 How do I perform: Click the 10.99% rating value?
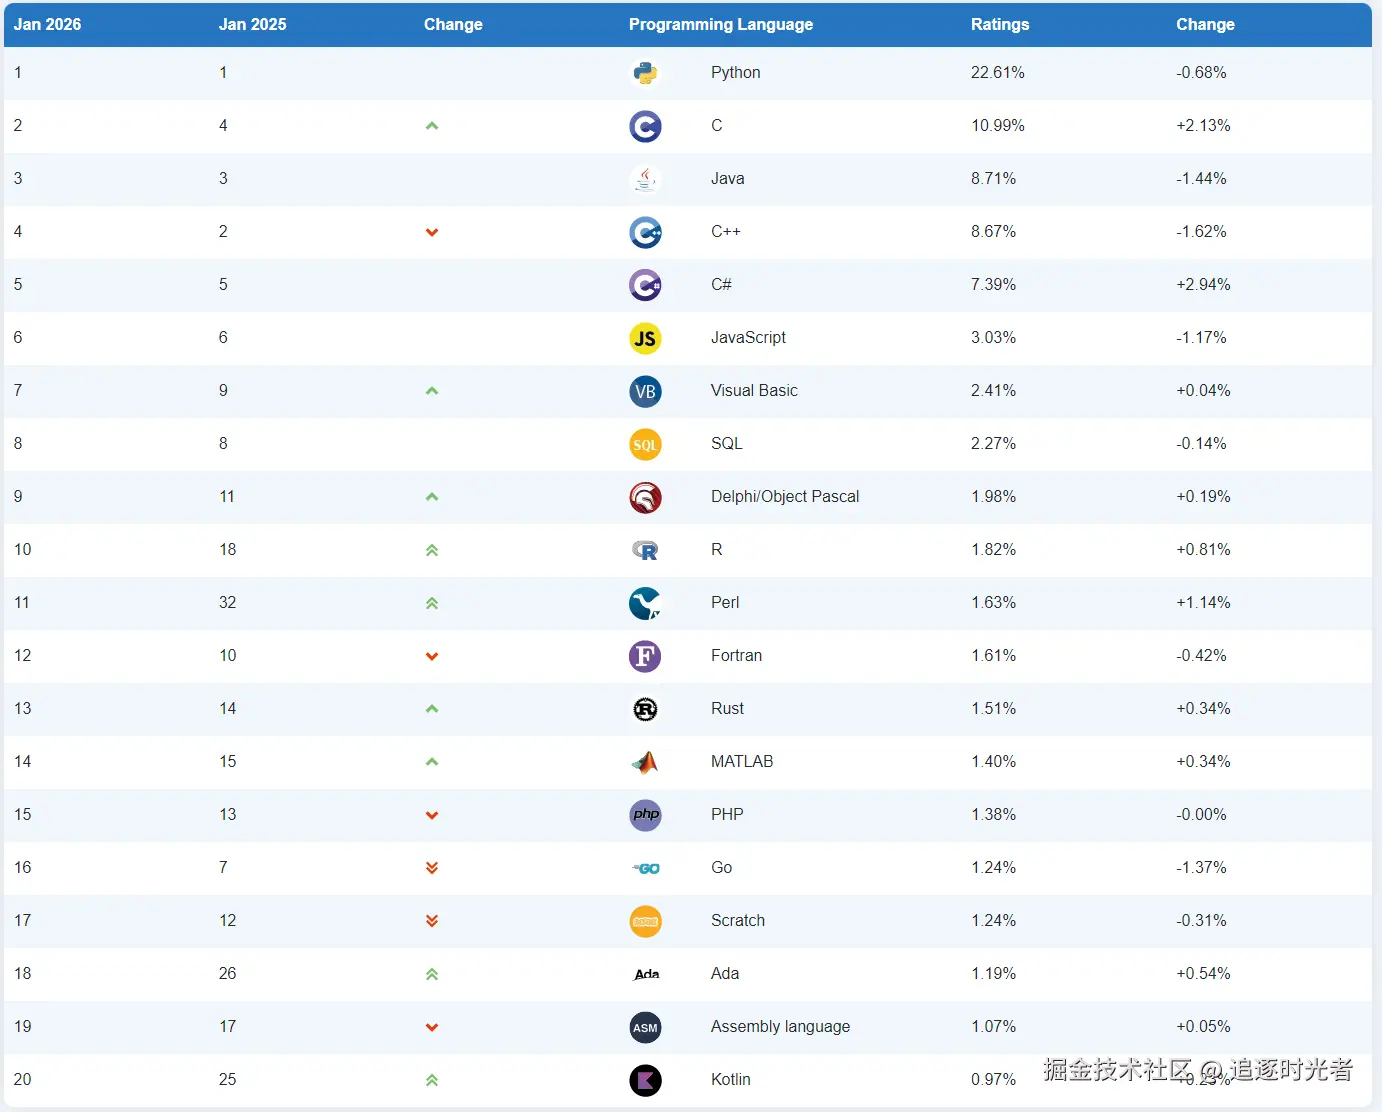pos(998,126)
